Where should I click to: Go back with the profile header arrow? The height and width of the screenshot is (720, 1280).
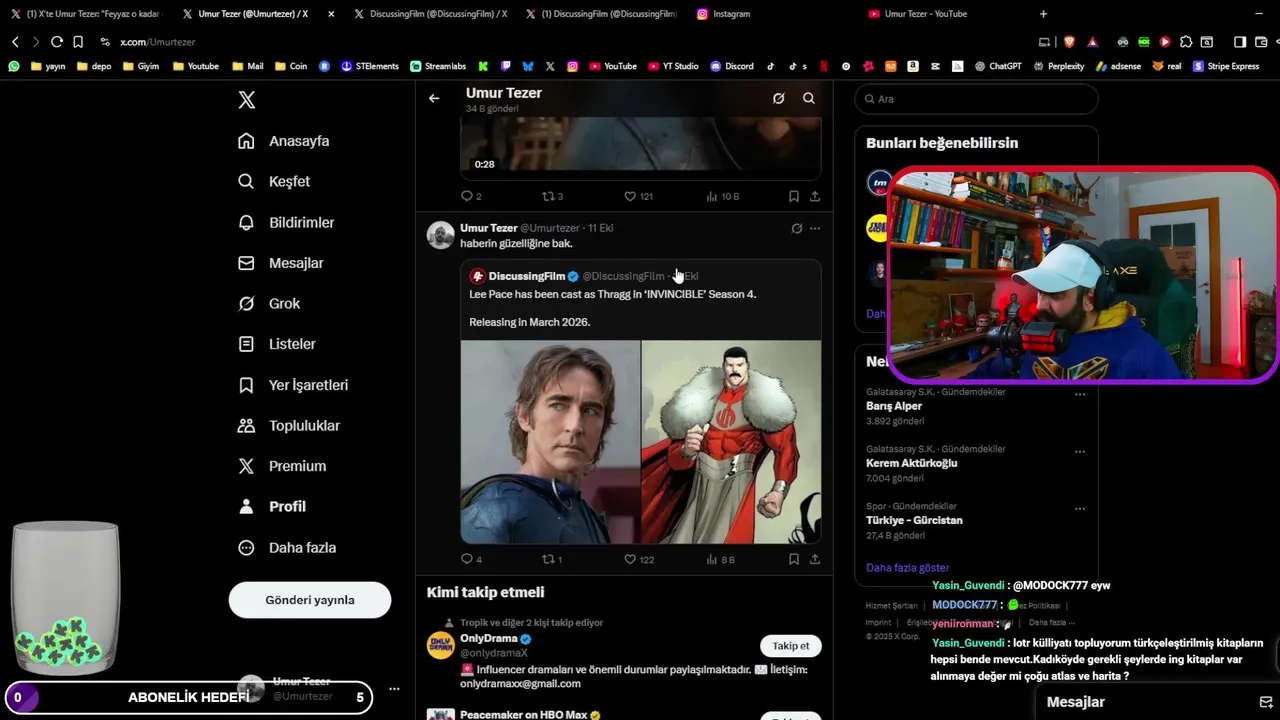(434, 98)
